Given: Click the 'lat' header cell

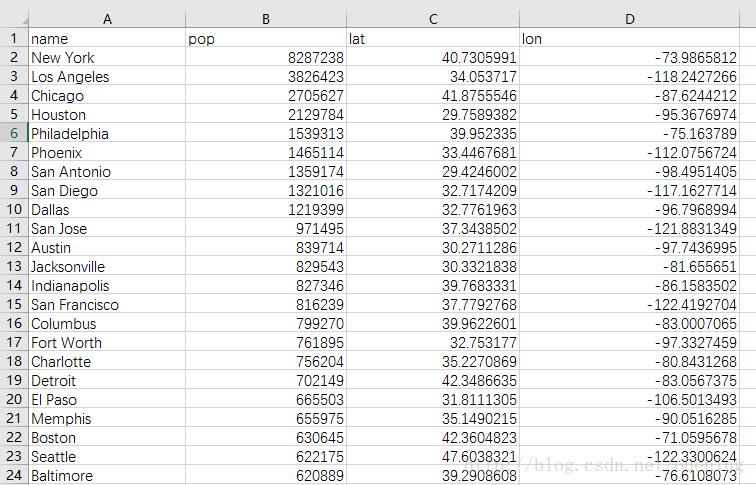Looking at the screenshot, I should [433, 38].
